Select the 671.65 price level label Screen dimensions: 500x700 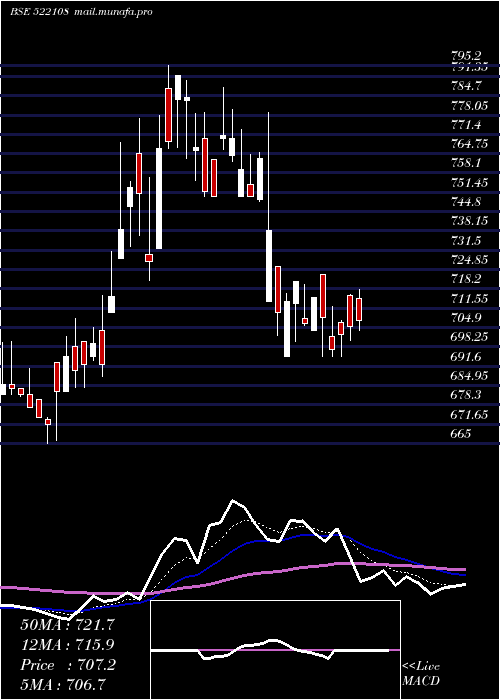point(469,415)
